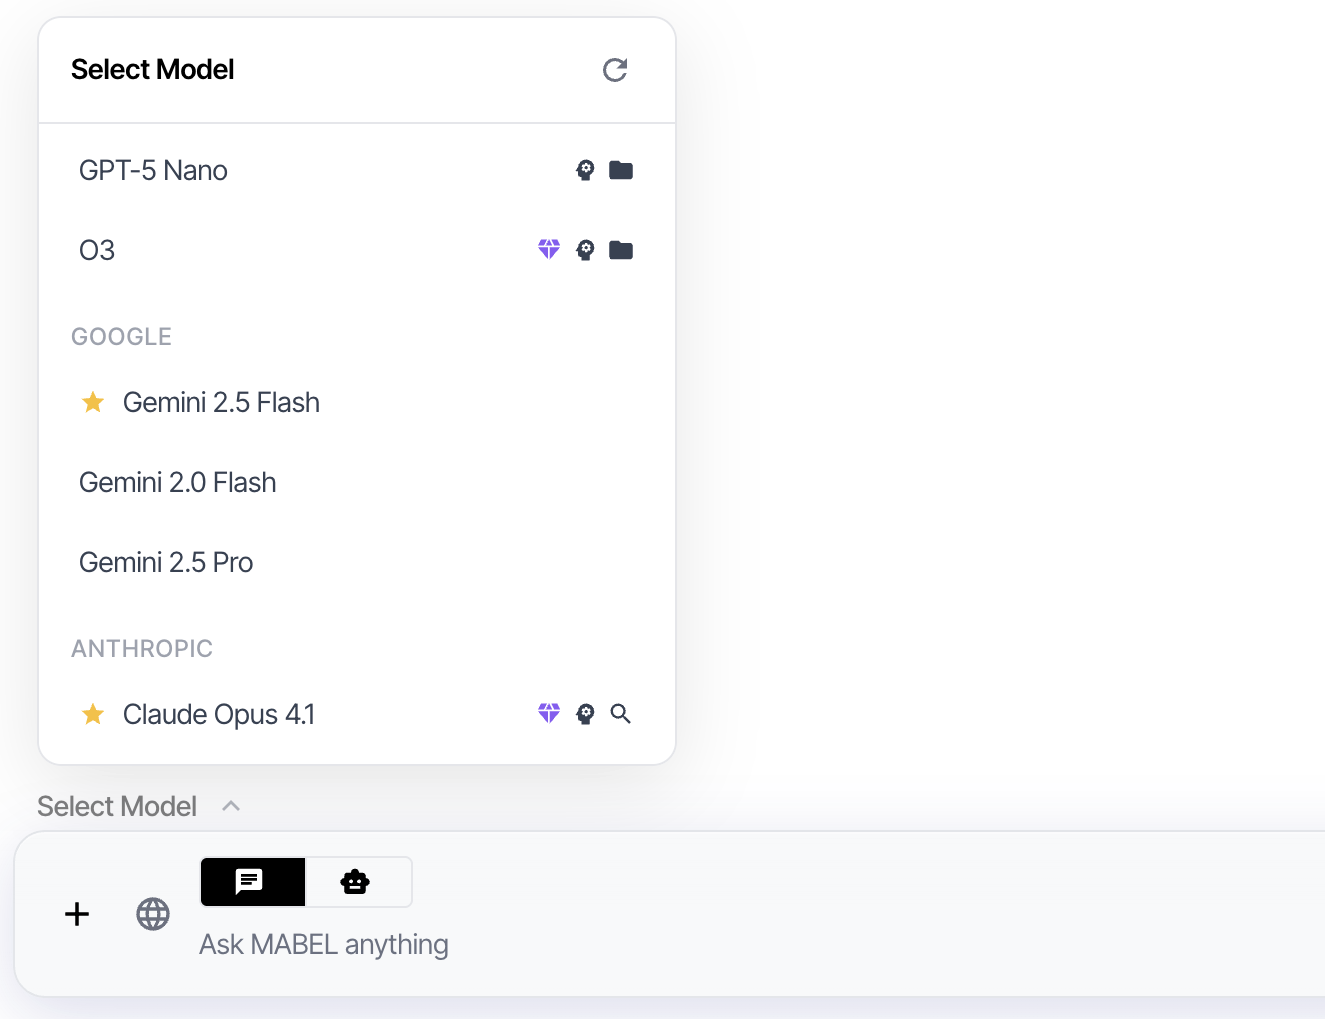Click the reasoning icon next to GPT-5 Nano

tap(585, 169)
